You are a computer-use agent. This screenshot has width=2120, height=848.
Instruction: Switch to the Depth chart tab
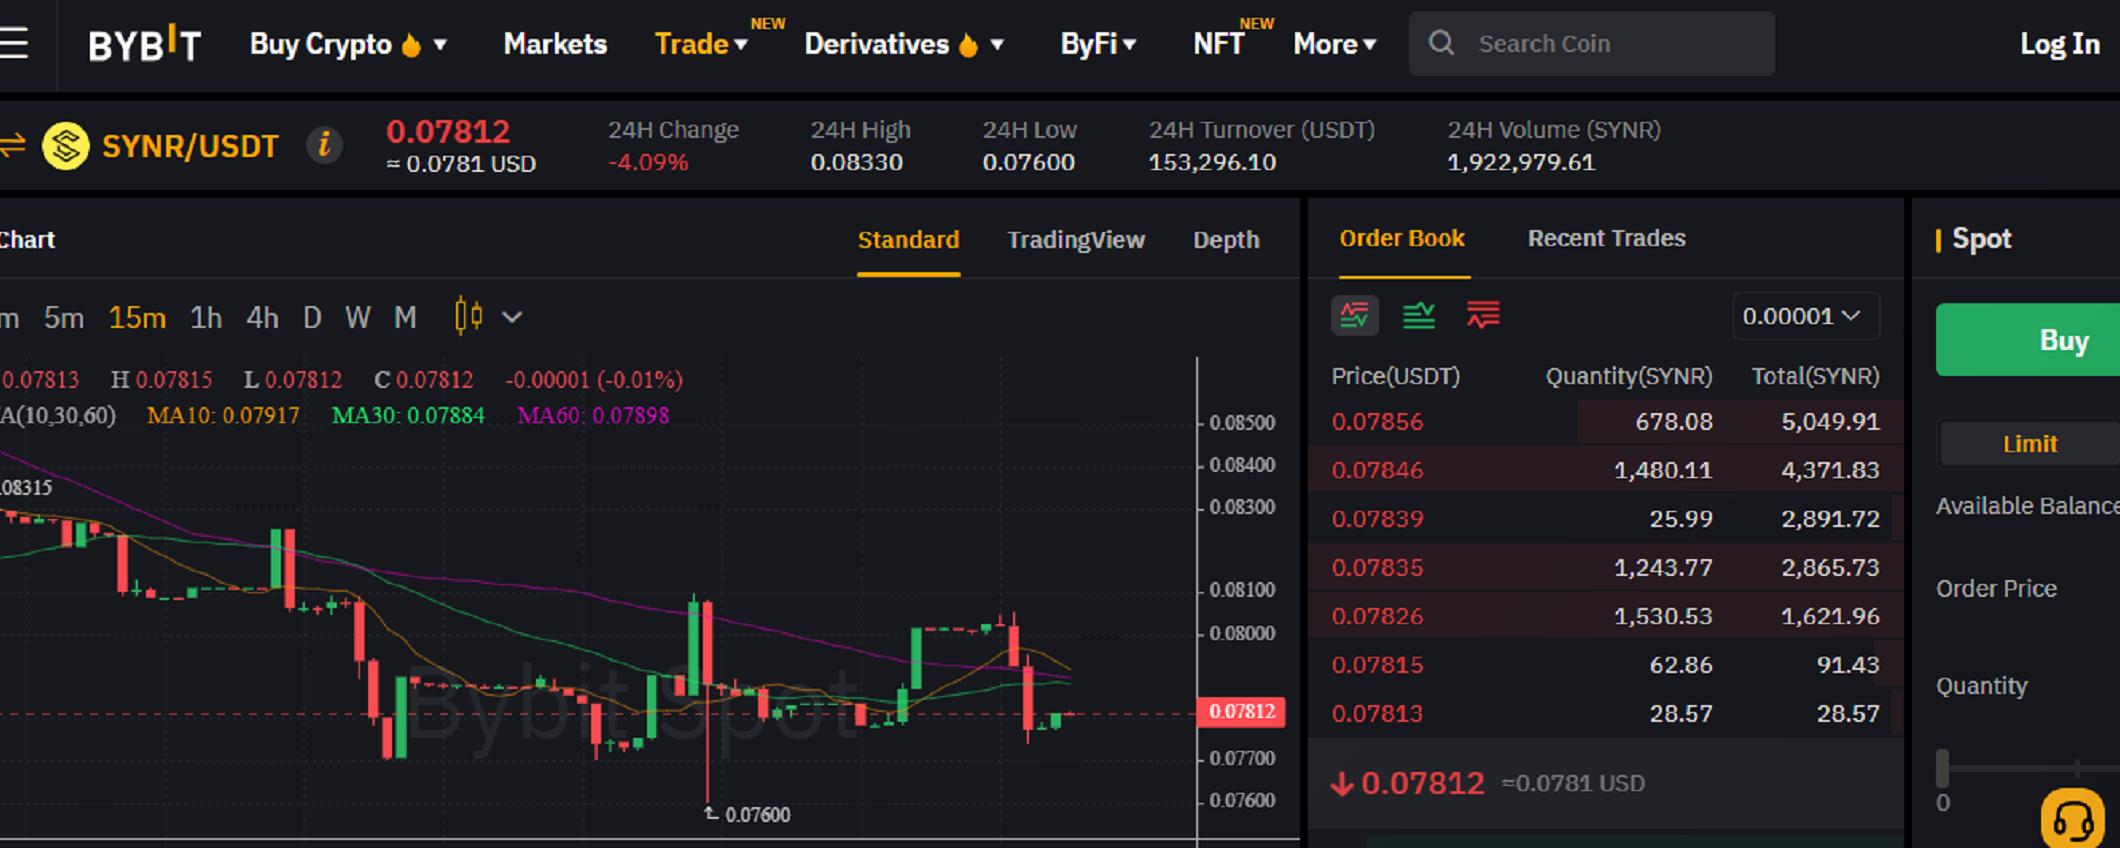(x=1226, y=240)
